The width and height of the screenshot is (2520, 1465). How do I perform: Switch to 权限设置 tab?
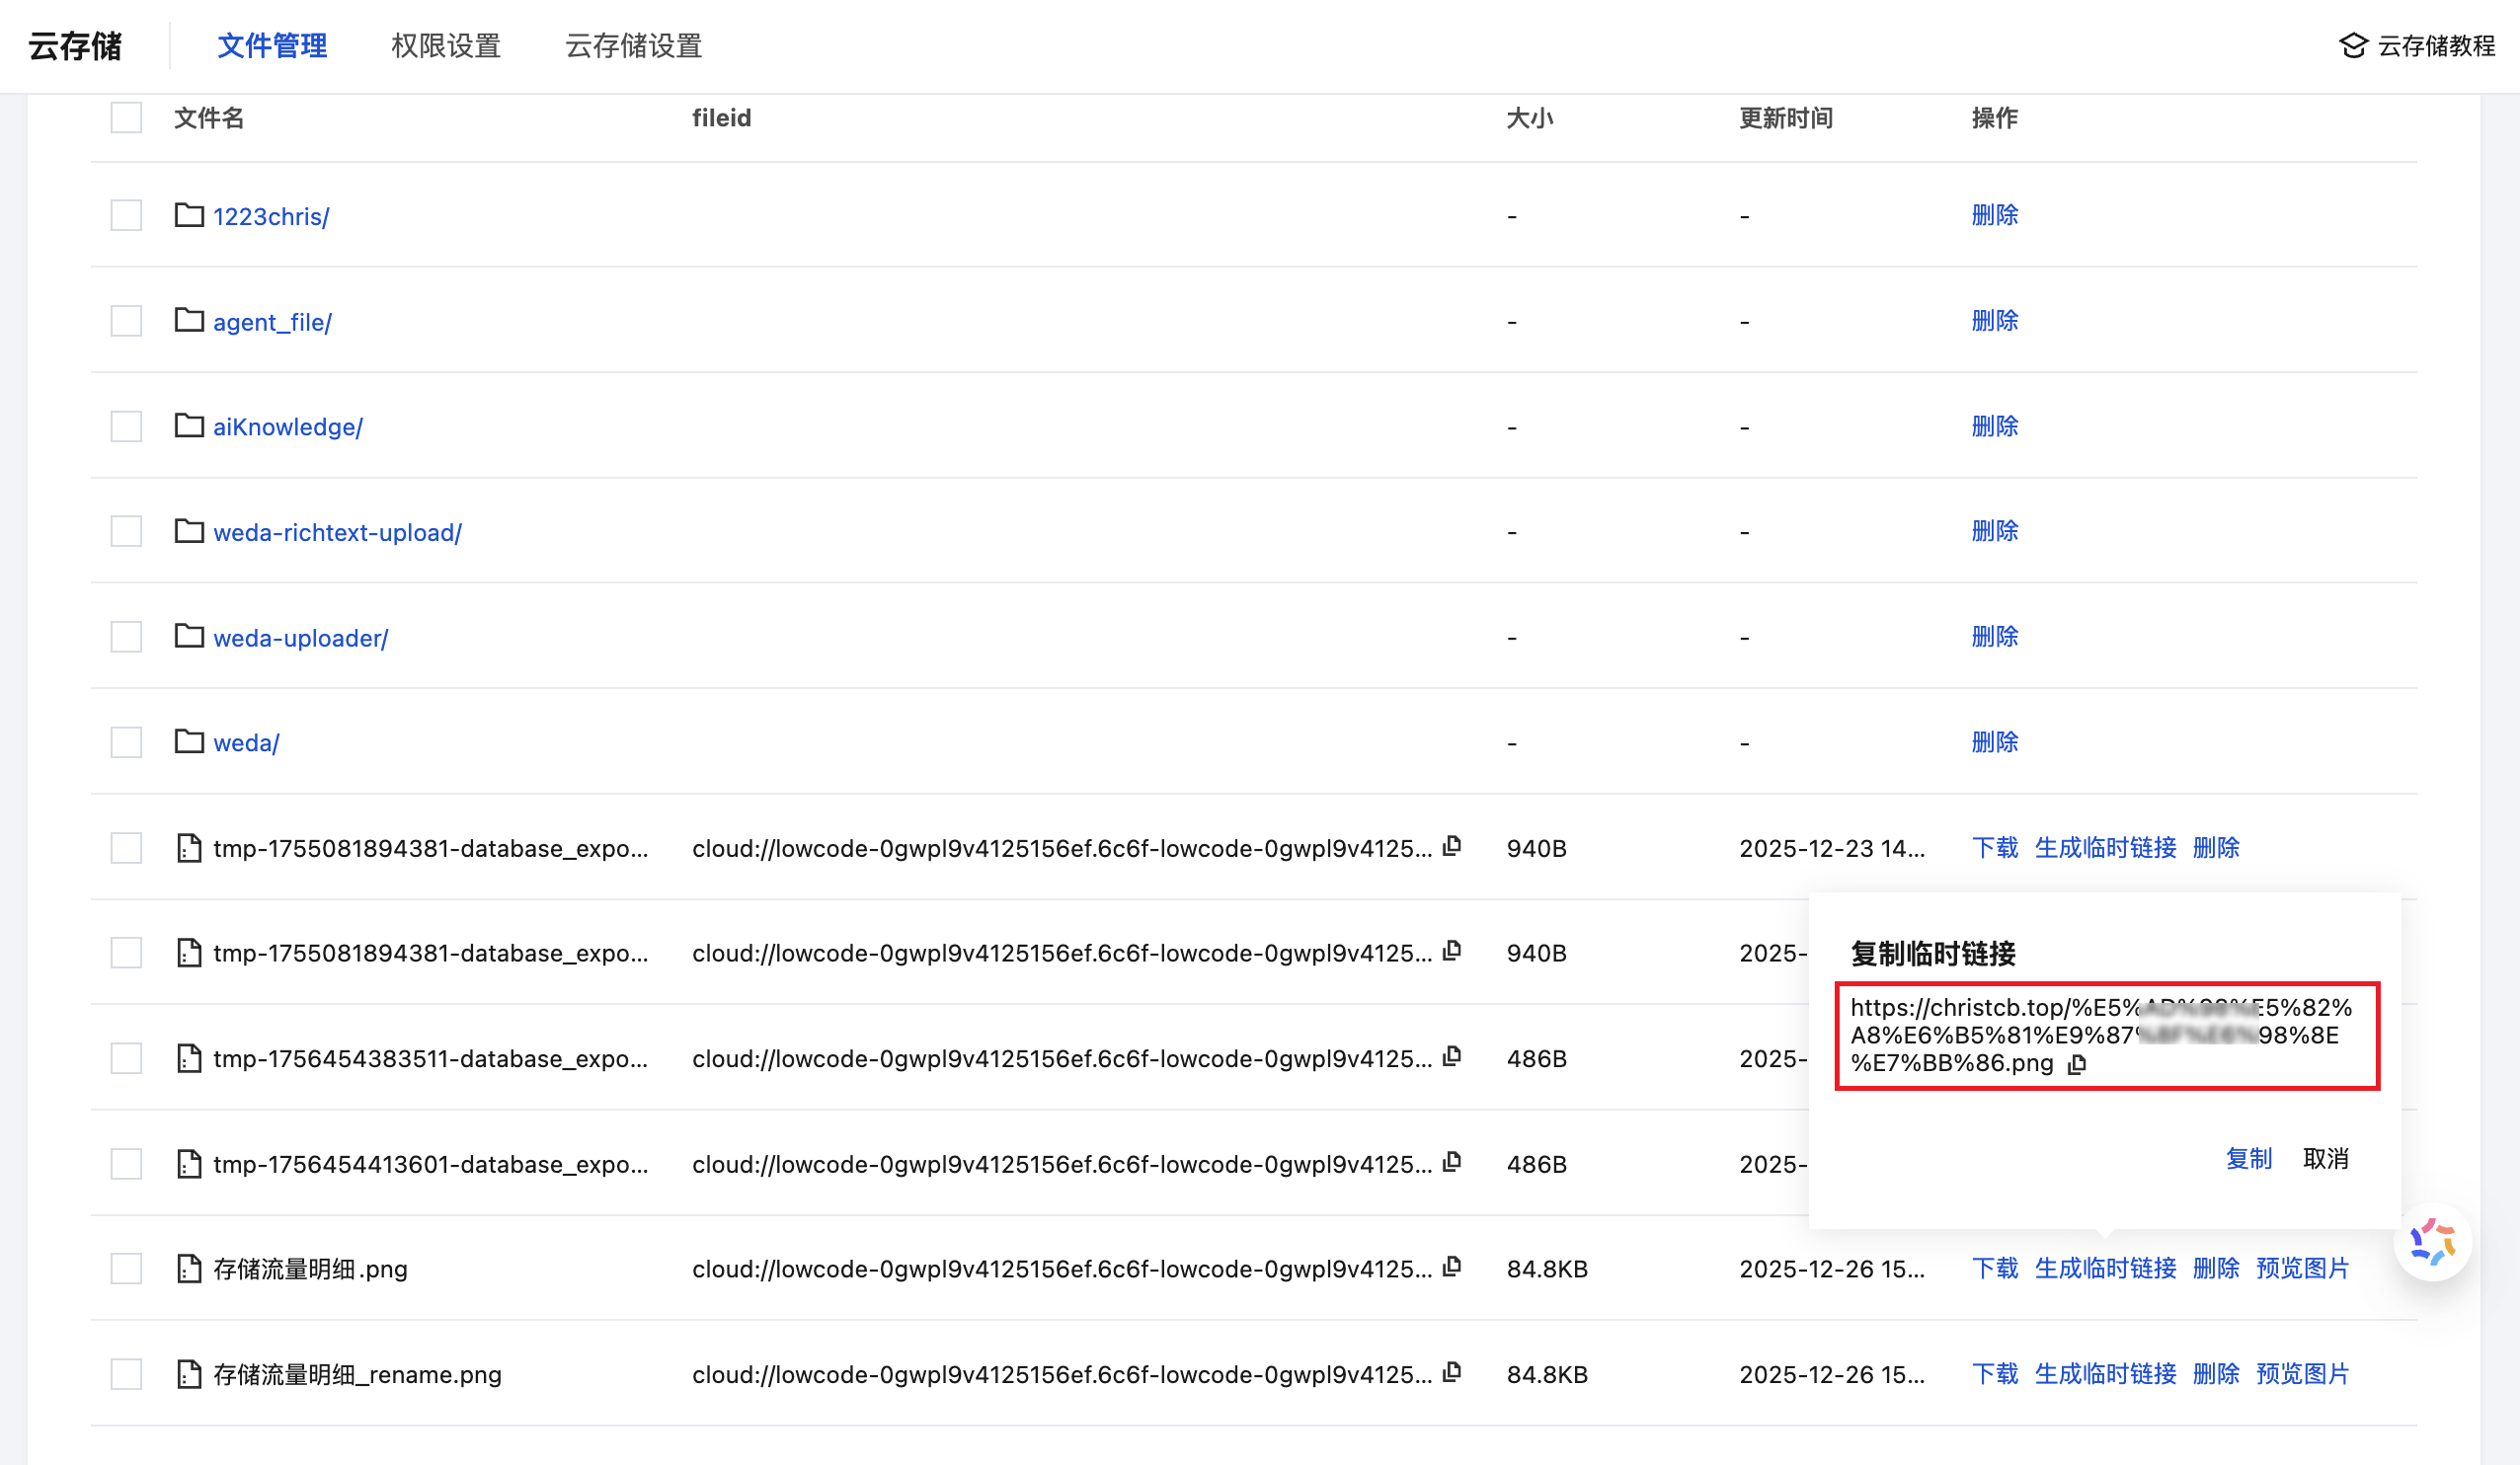[445, 46]
